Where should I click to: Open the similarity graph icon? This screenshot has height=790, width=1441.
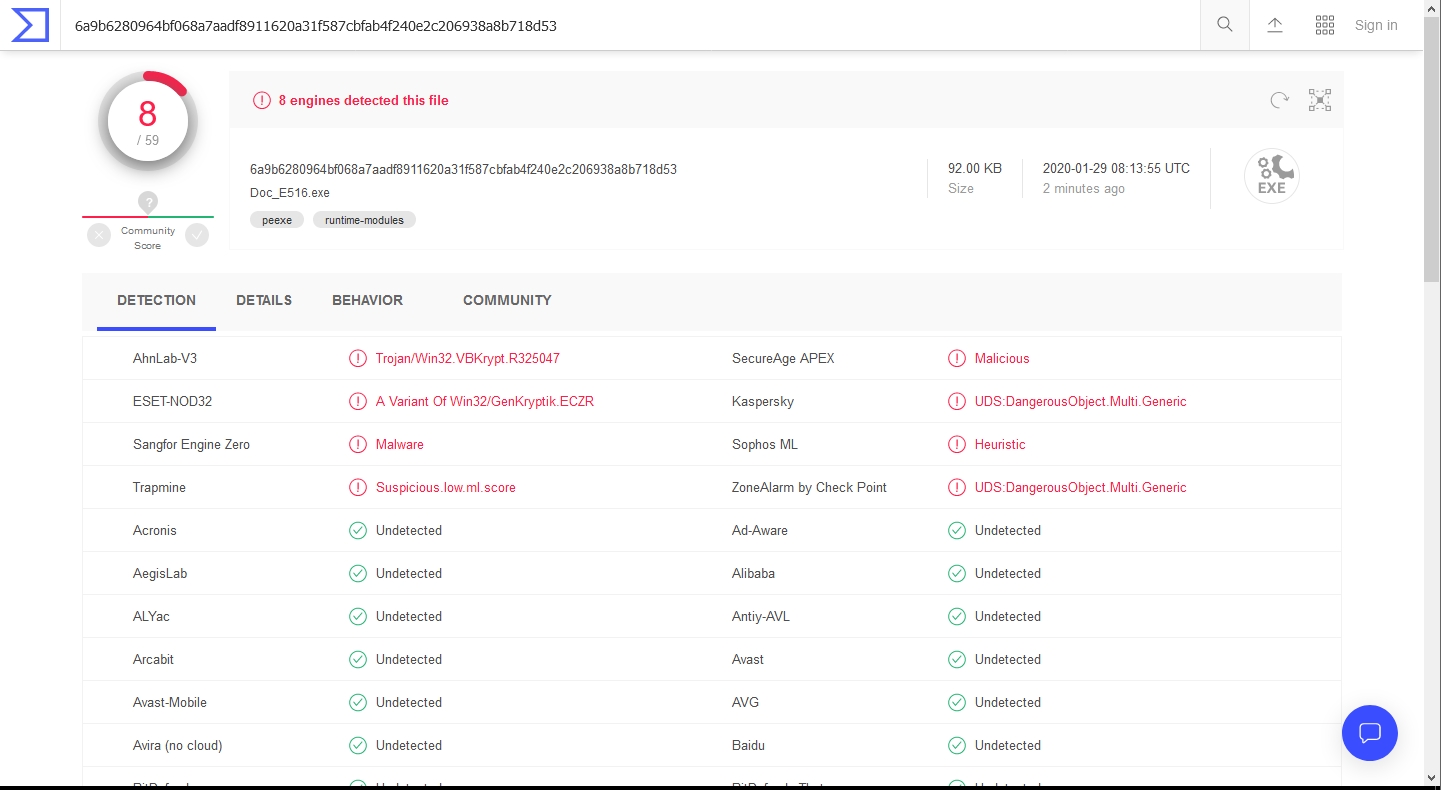1320,100
